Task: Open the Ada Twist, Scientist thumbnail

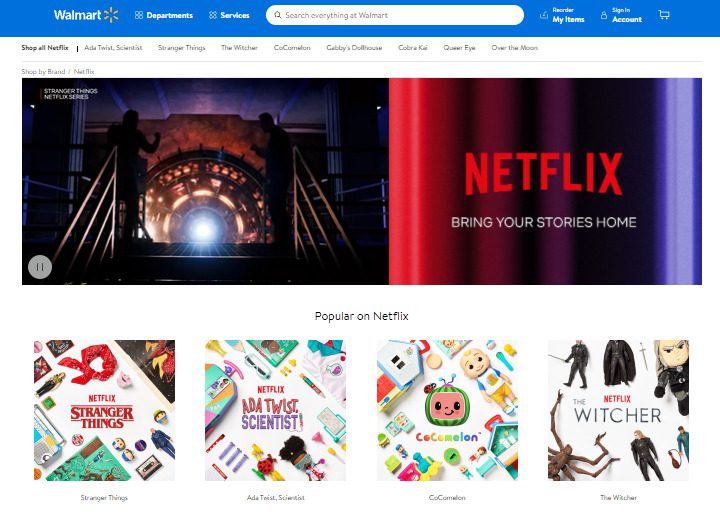Action: 275,410
